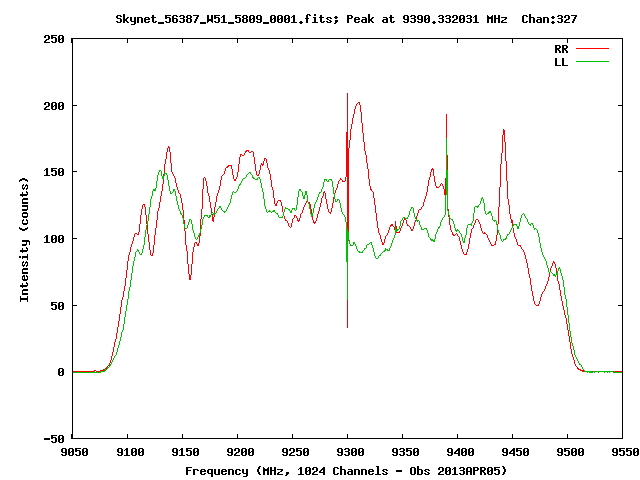Click the y-axis tick label 0
640x480 pixels.
[61, 372]
